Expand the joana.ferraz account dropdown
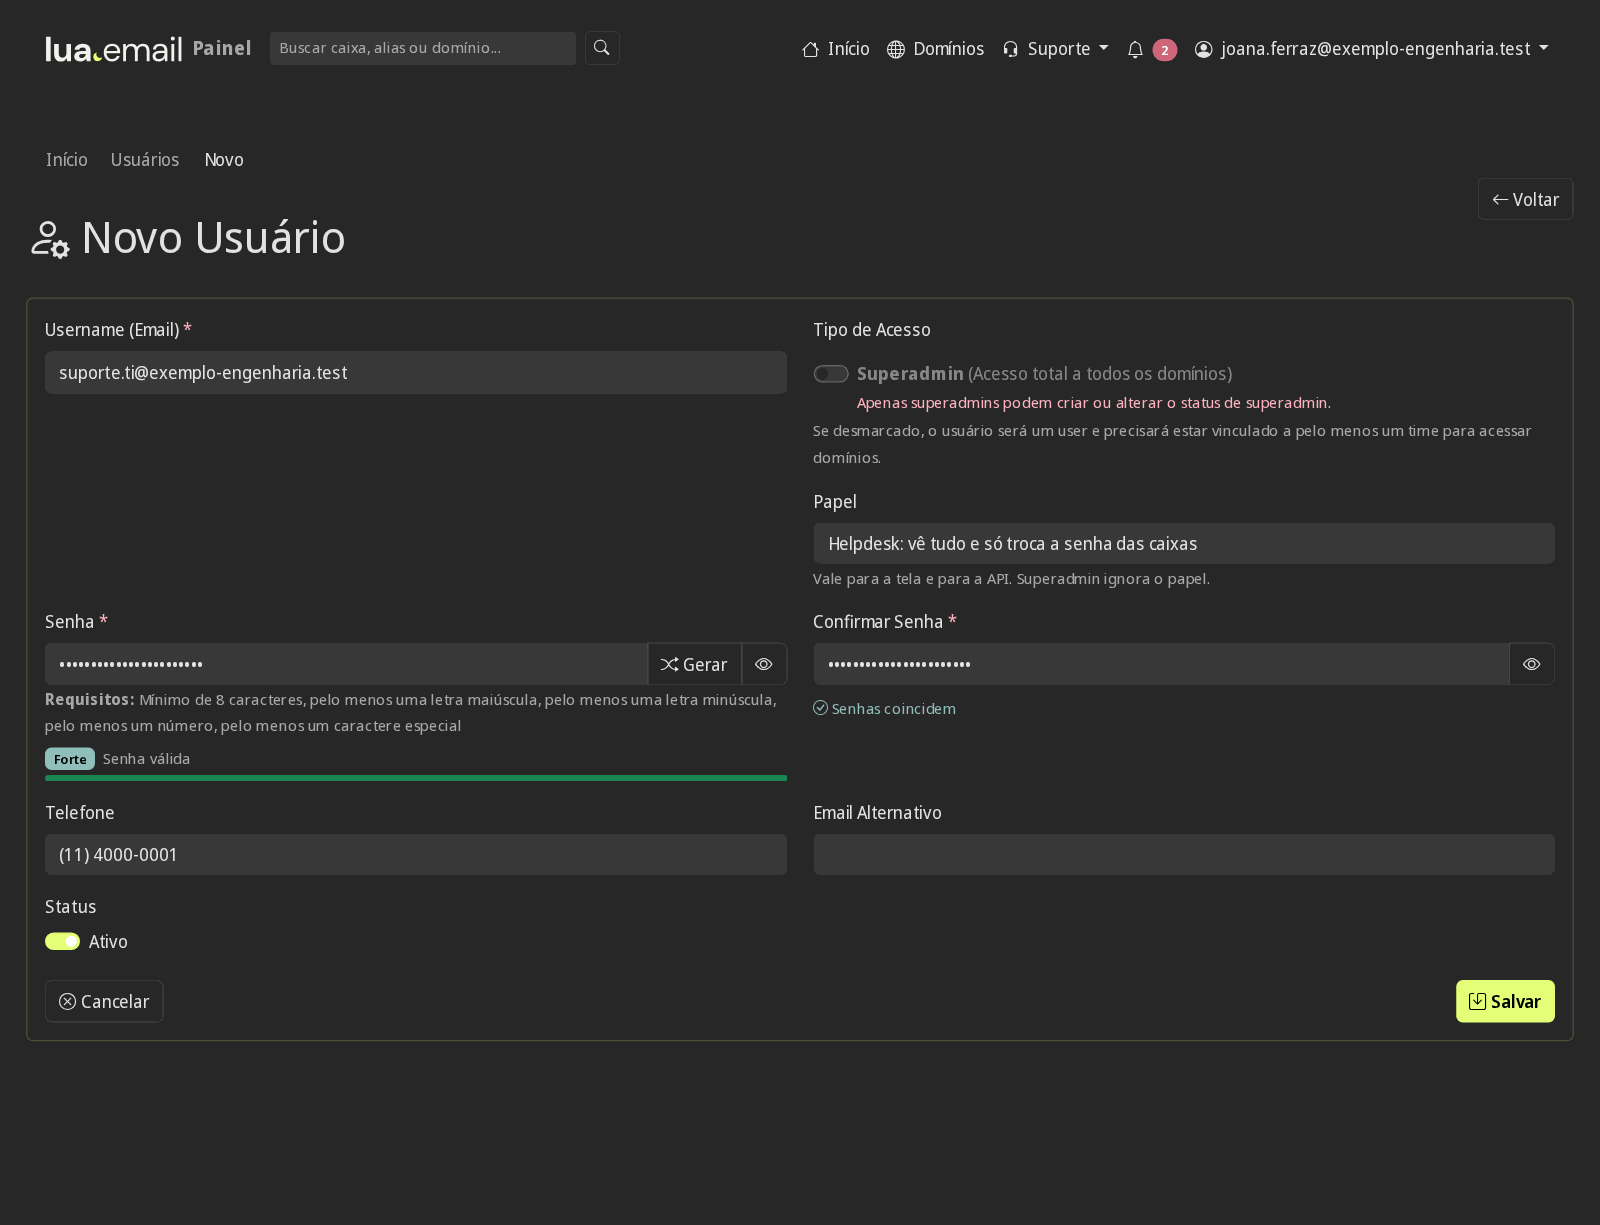This screenshot has height=1225, width=1600. 1372,49
